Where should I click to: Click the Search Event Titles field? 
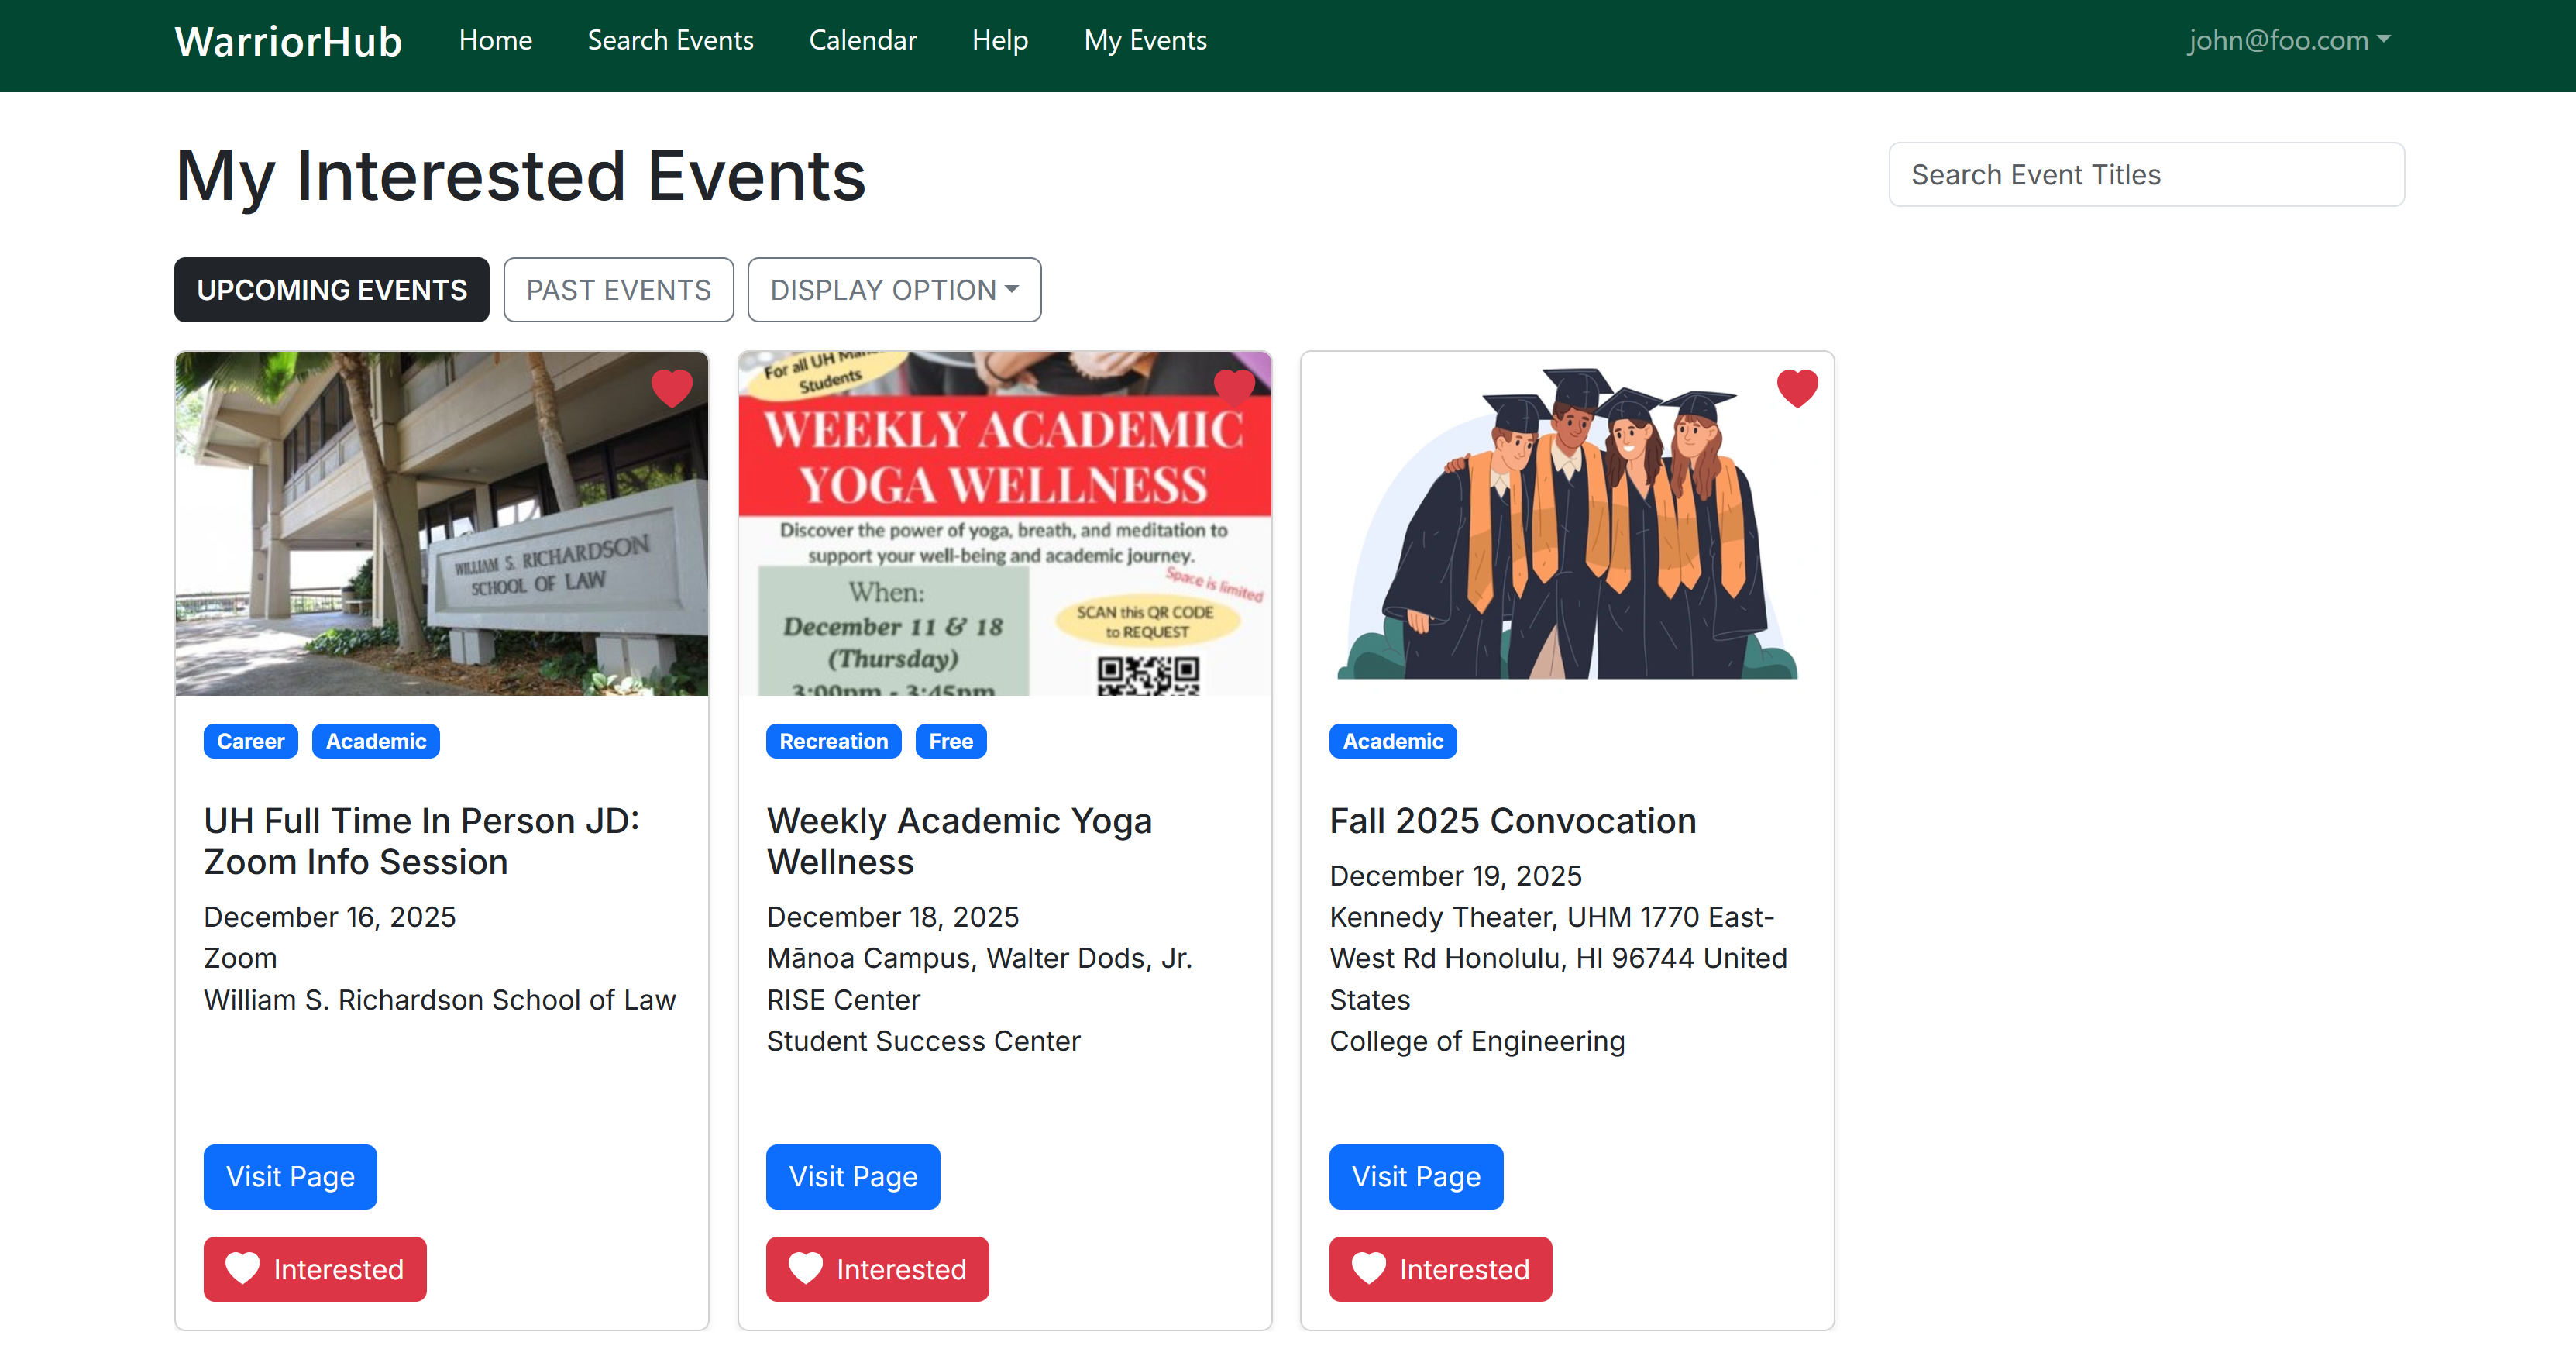pos(2146,174)
